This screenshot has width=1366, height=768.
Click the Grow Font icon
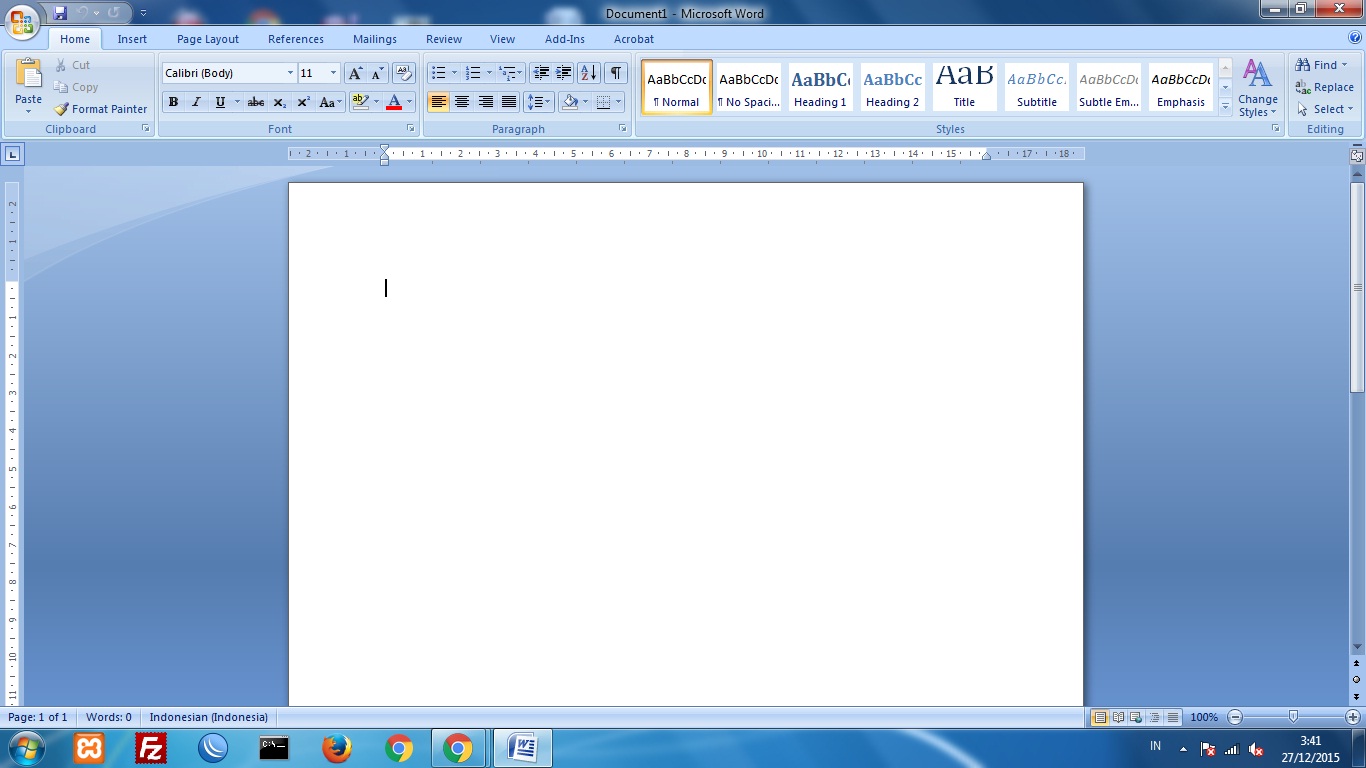355,73
